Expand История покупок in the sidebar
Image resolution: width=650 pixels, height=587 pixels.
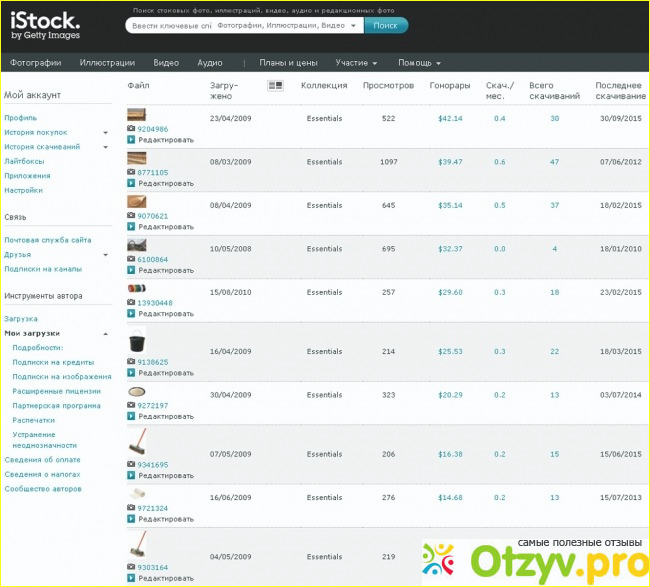(x=105, y=132)
